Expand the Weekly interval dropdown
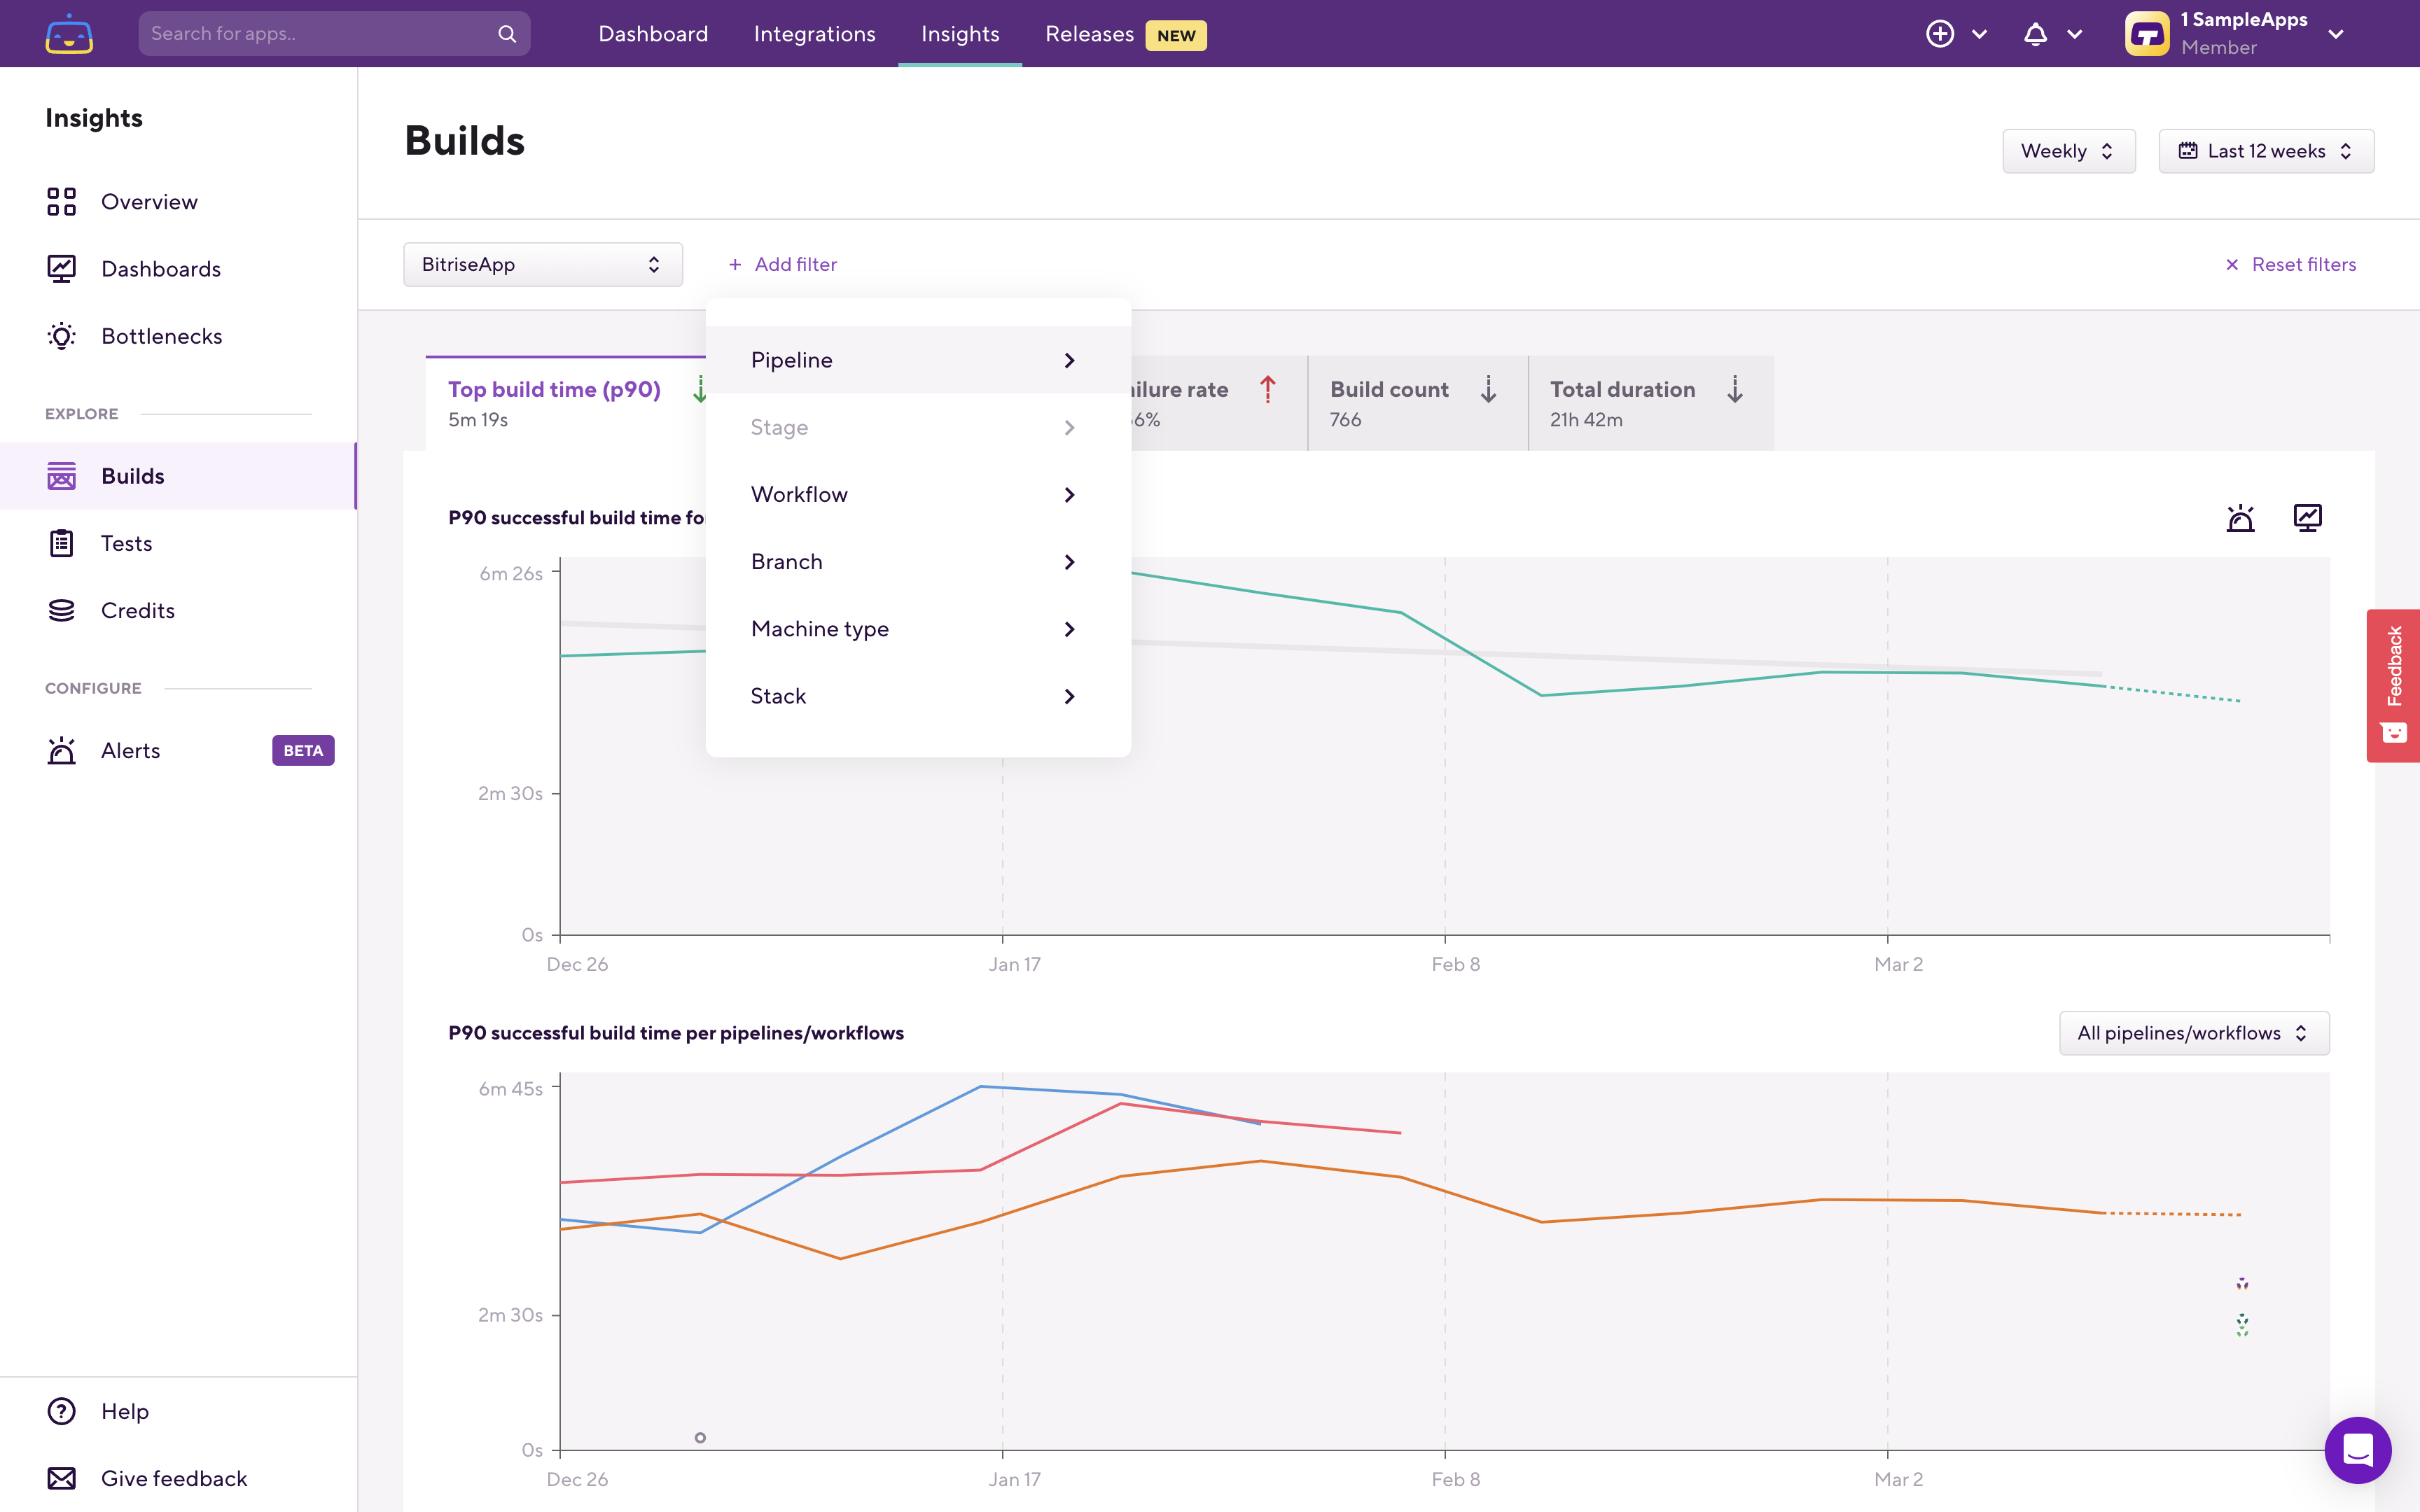Viewport: 2420px width, 1512px height. [2067, 151]
